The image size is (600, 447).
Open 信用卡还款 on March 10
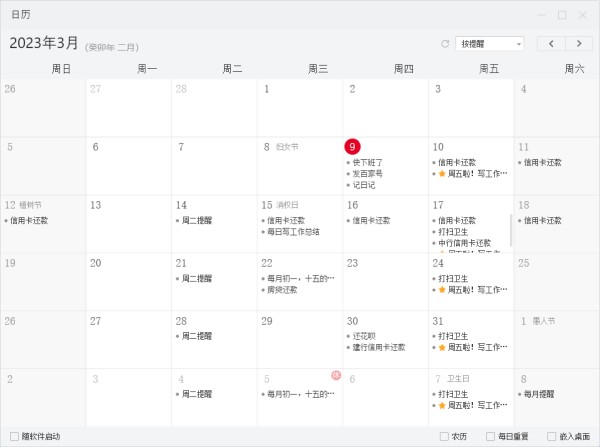[457, 163]
